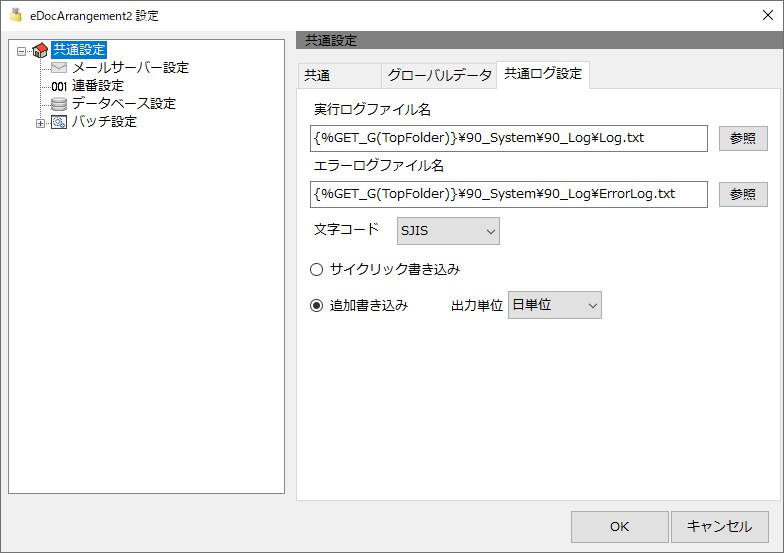The image size is (784, 553).
Task: Expand the バッチ設定 tree node
Action: pos(40,123)
